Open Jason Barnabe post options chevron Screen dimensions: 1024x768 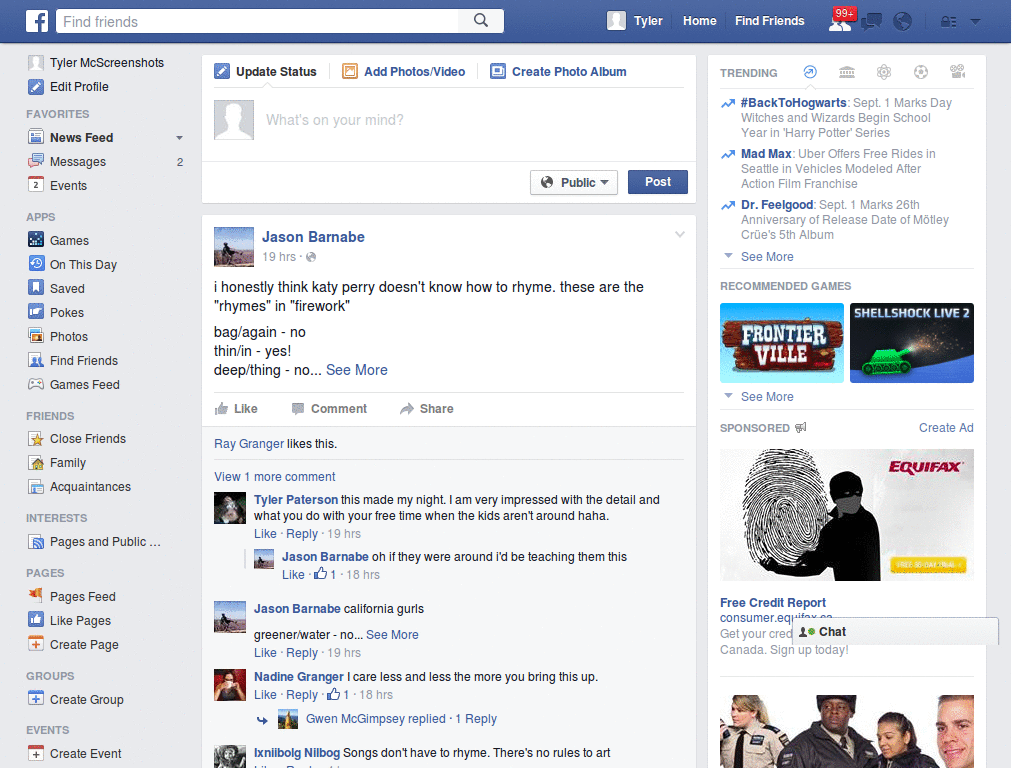click(x=680, y=234)
